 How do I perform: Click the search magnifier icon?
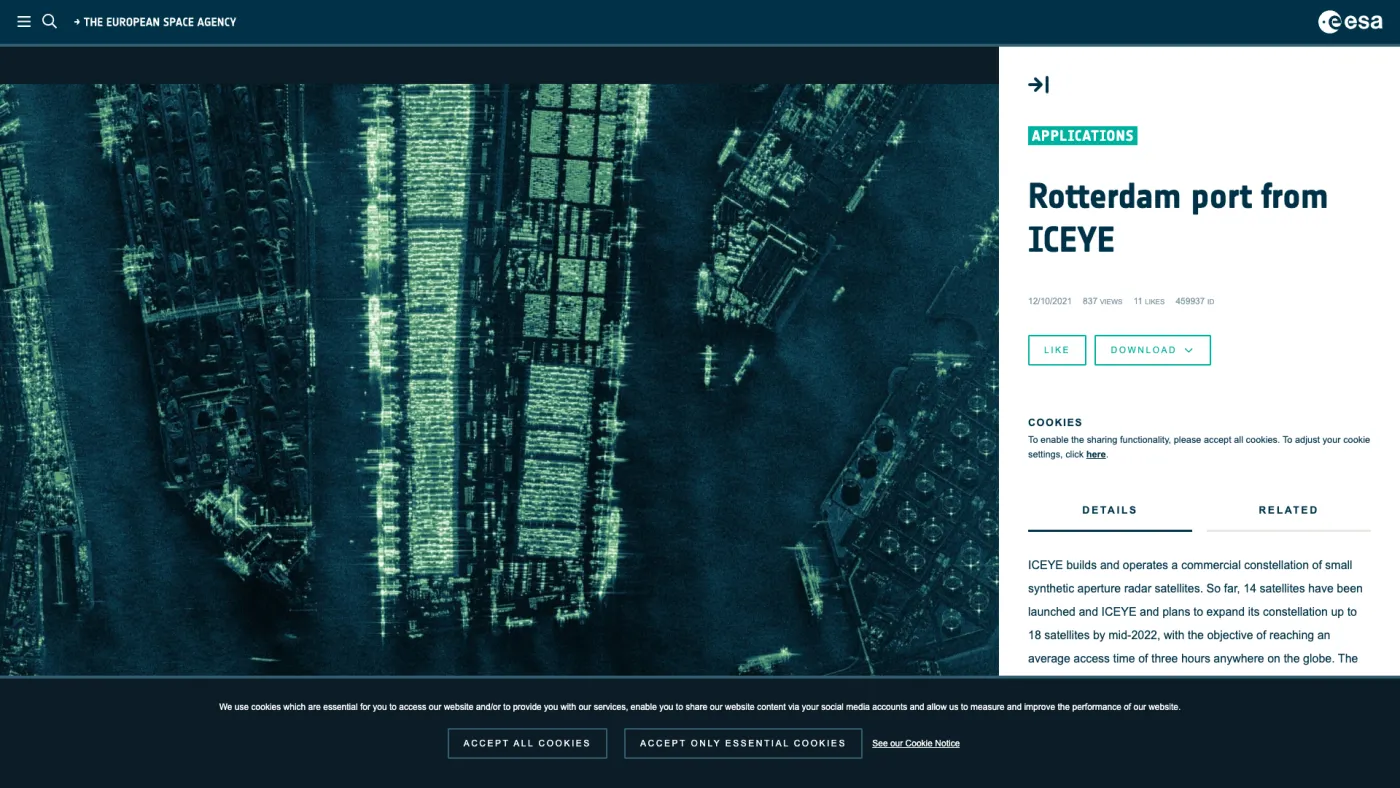(49, 21)
